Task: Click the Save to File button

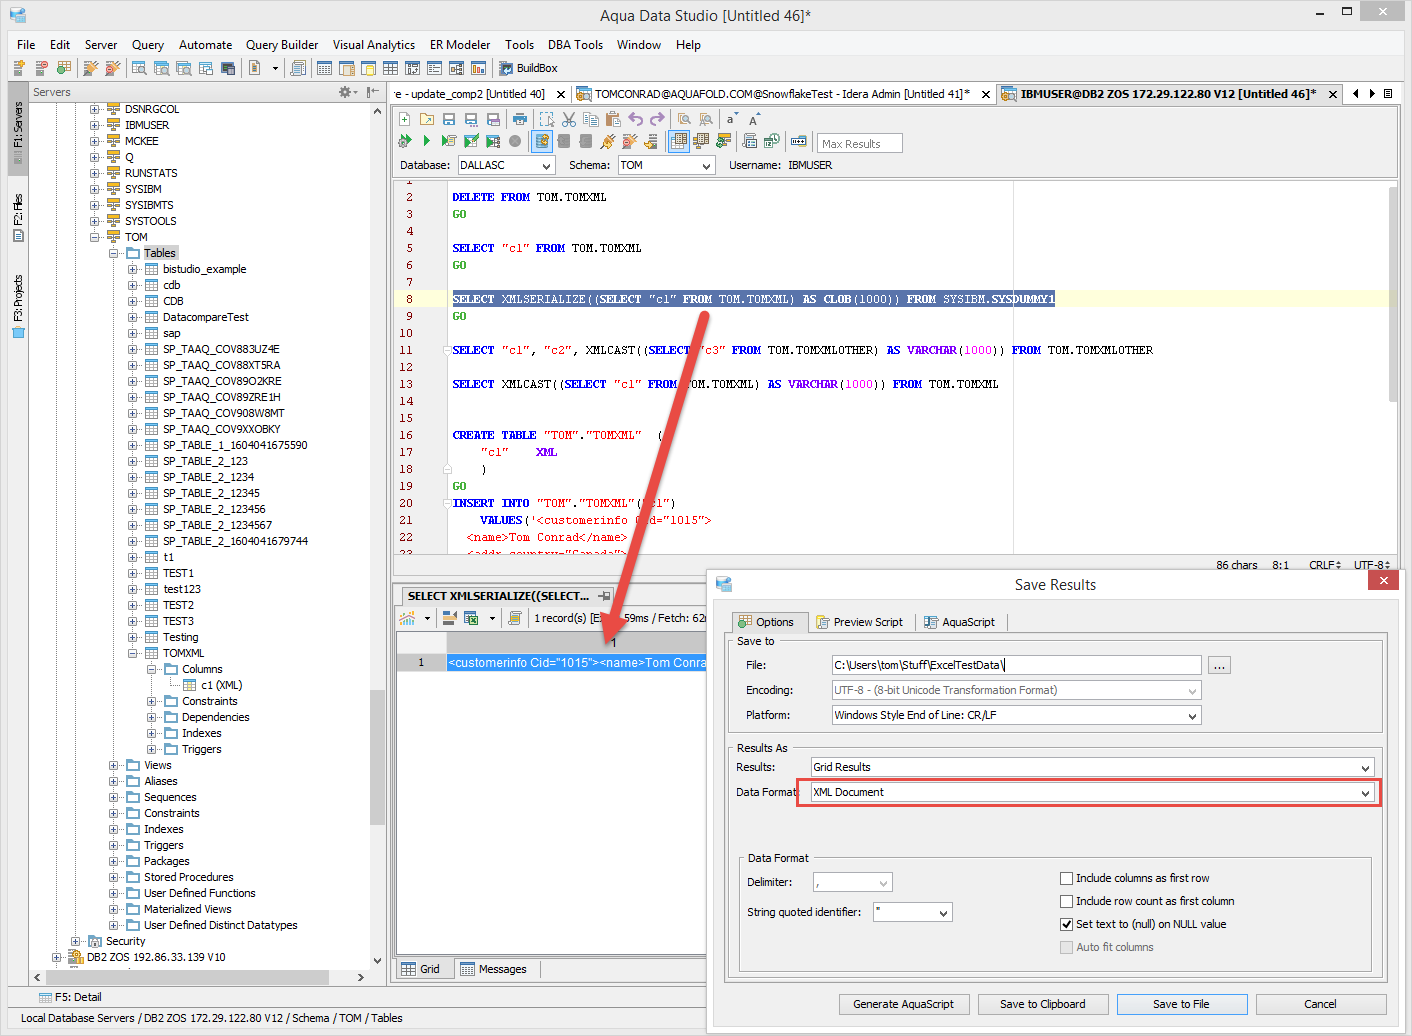Action: [1181, 1004]
